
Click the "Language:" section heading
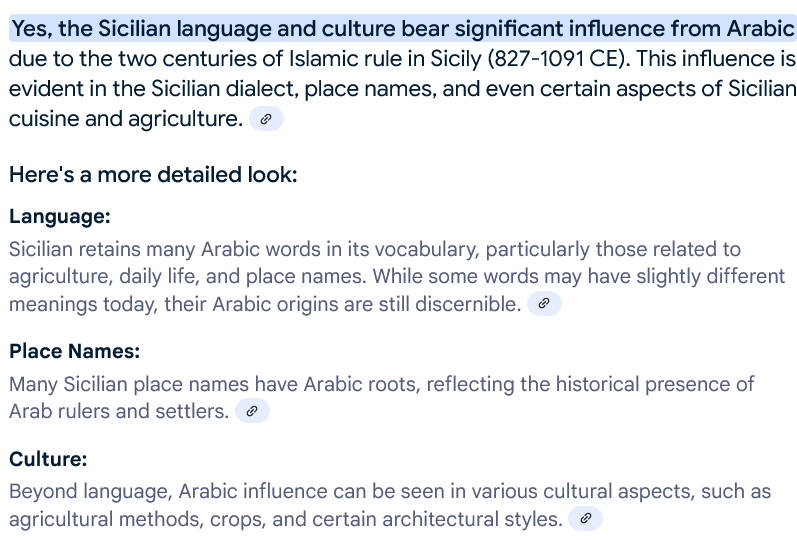coord(60,216)
